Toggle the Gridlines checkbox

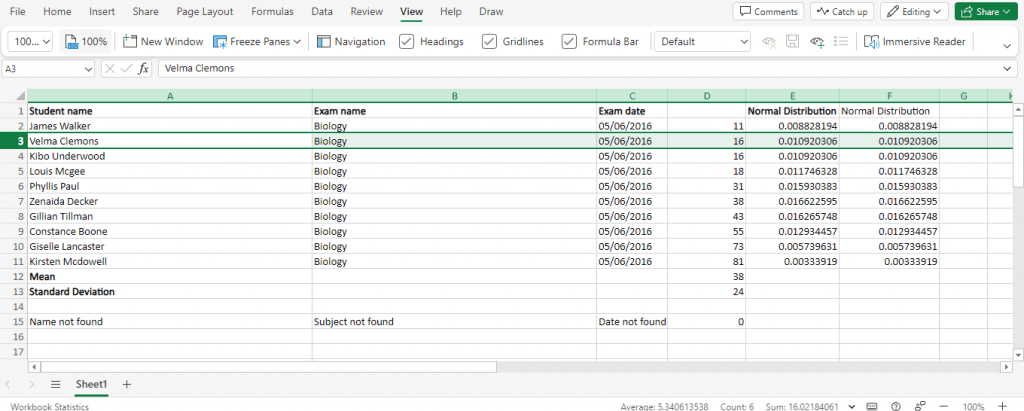tap(489, 42)
